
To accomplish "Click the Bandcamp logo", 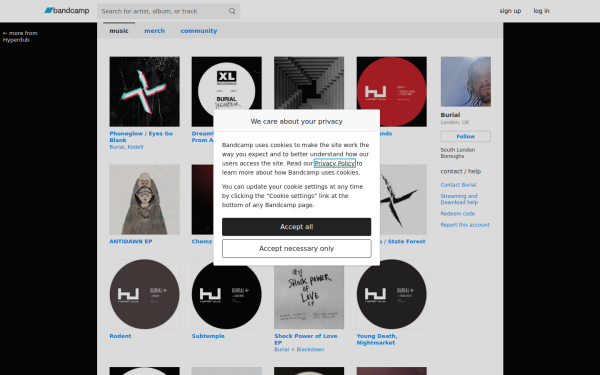I will point(67,11).
